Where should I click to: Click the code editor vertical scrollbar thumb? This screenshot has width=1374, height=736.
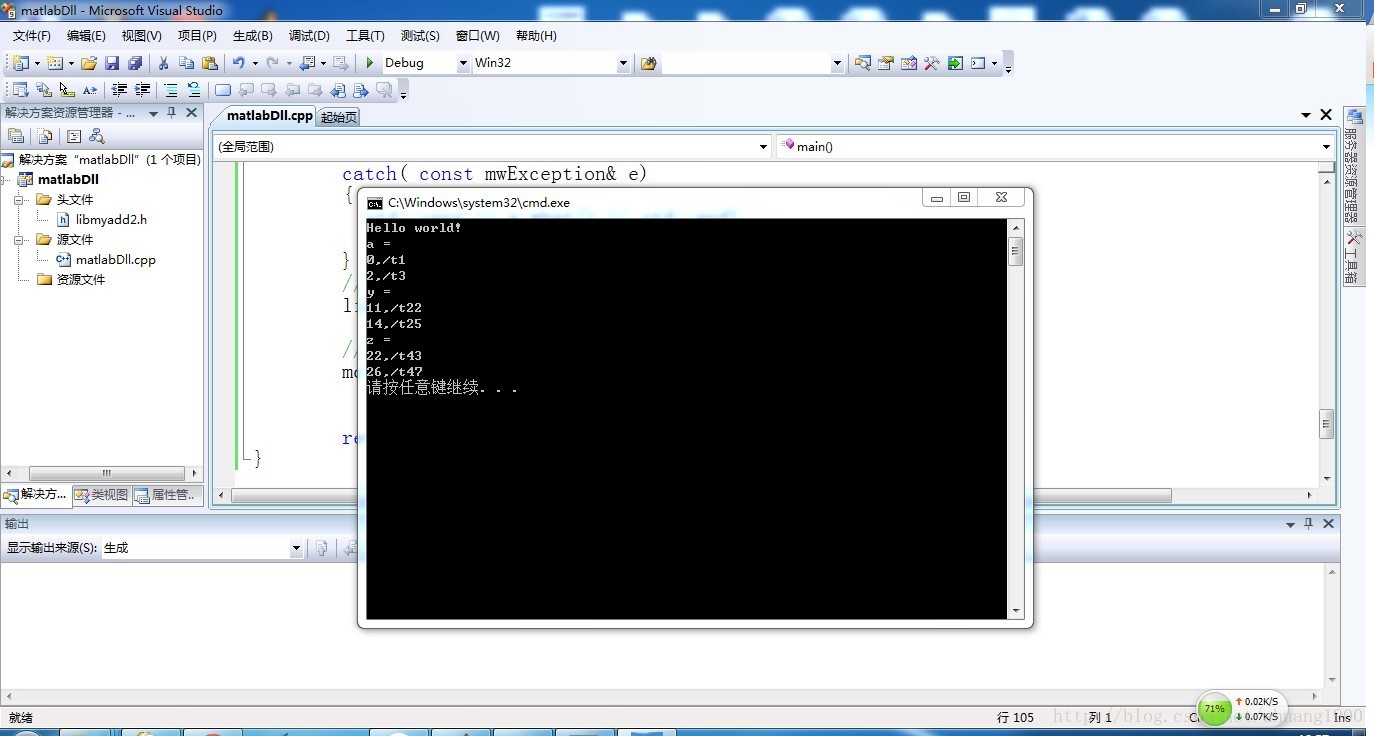[x=1326, y=424]
